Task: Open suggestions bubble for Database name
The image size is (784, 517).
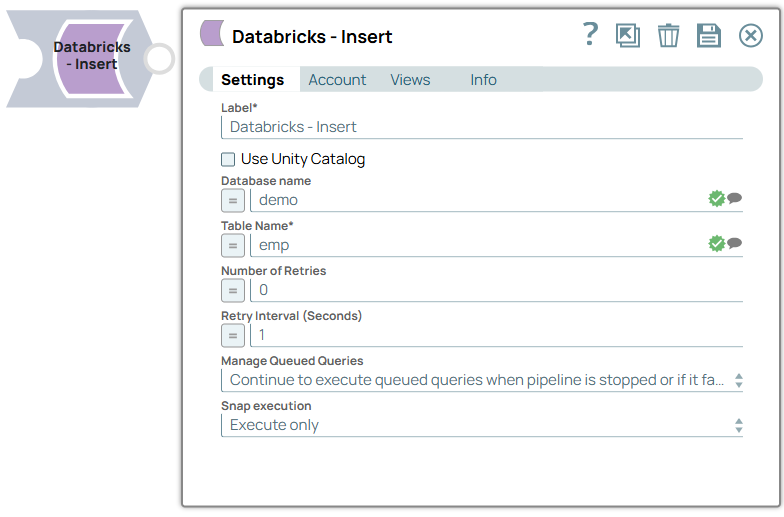Action: (x=735, y=199)
